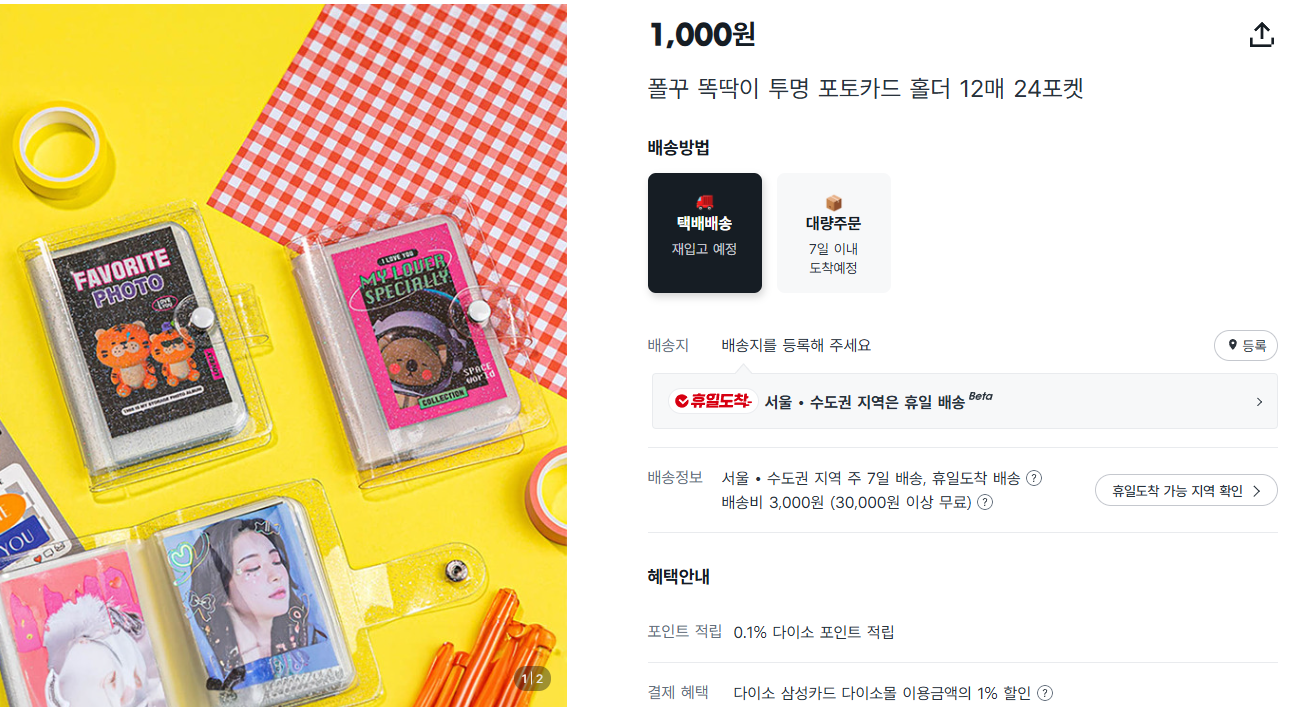The width and height of the screenshot is (1291, 708).
Task: Open help icon next to 휴일도착 배송
Action: tap(1034, 478)
